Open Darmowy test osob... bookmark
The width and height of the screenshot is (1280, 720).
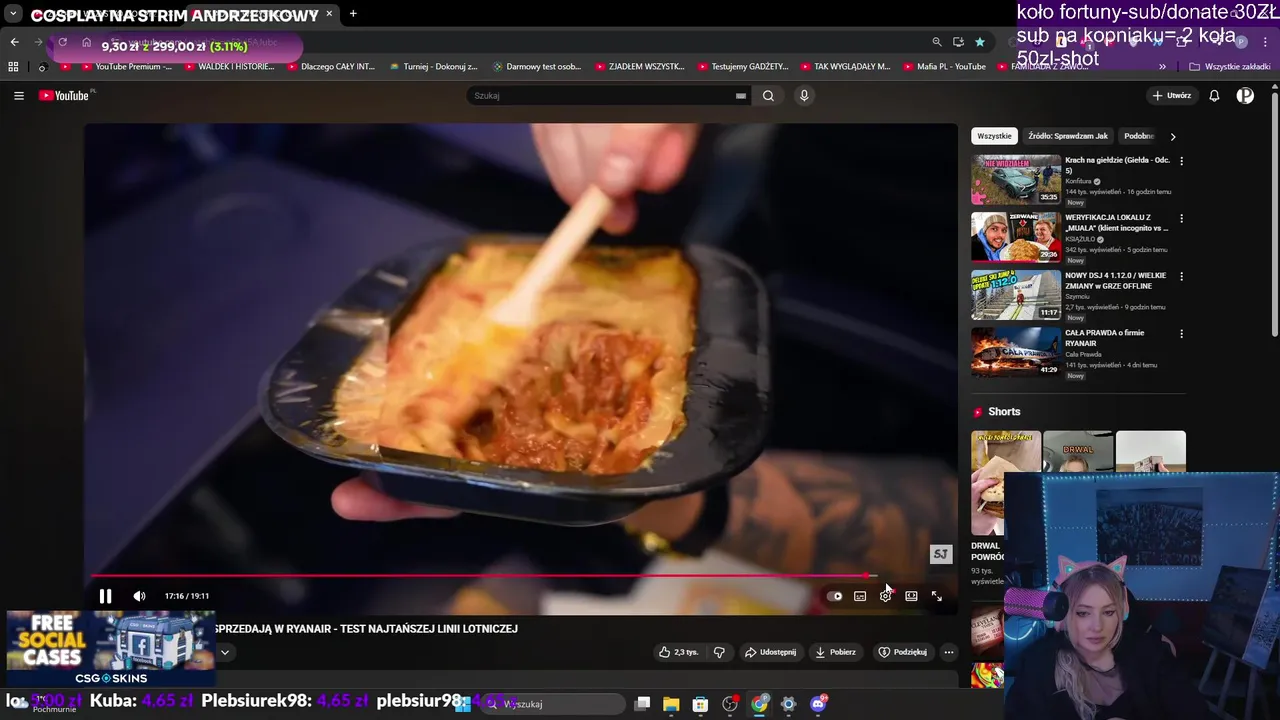[x=536, y=67]
